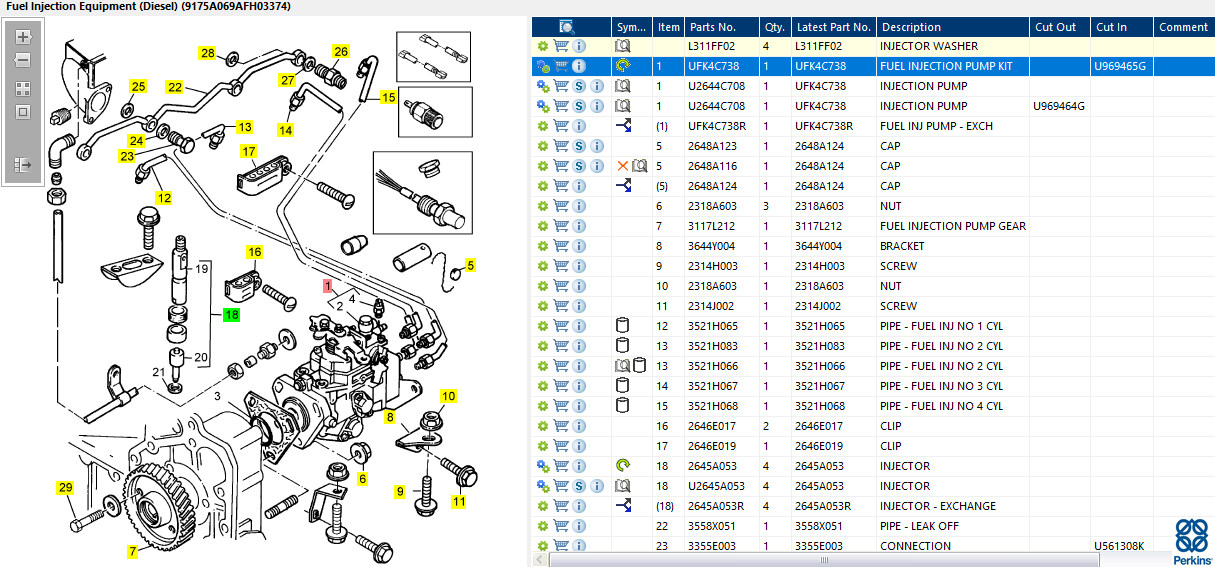Screen dimensions: 1215x567
Task: Click the list-with-arrow icon in diagram toolbar
Action: (x=23, y=164)
